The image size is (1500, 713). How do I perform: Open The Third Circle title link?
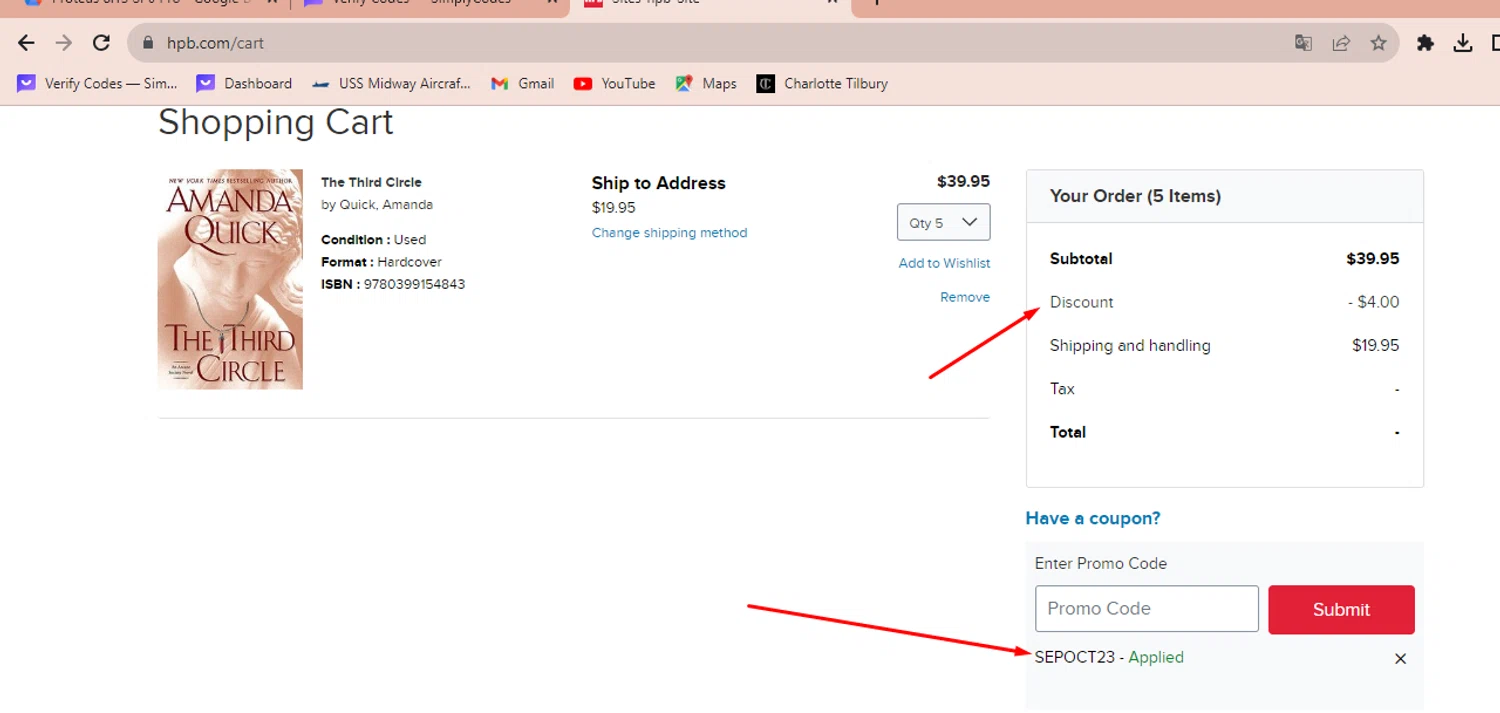[371, 182]
